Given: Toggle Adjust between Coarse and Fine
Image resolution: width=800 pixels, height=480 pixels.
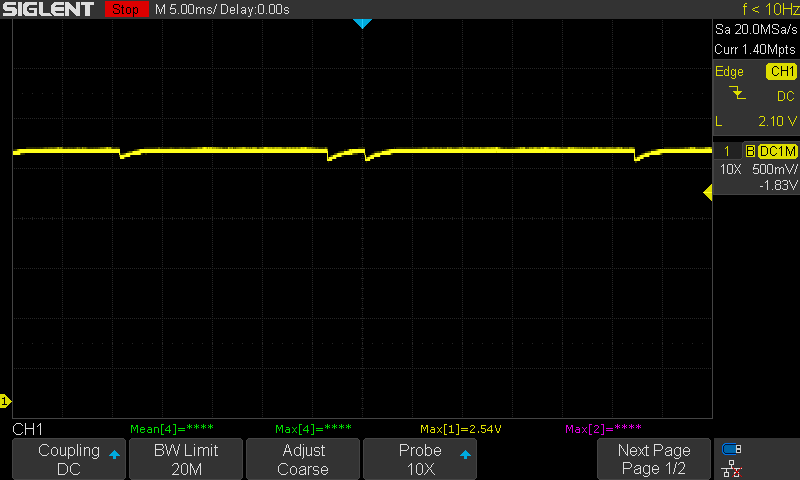Looking at the screenshot, I should tap(302, 459).
